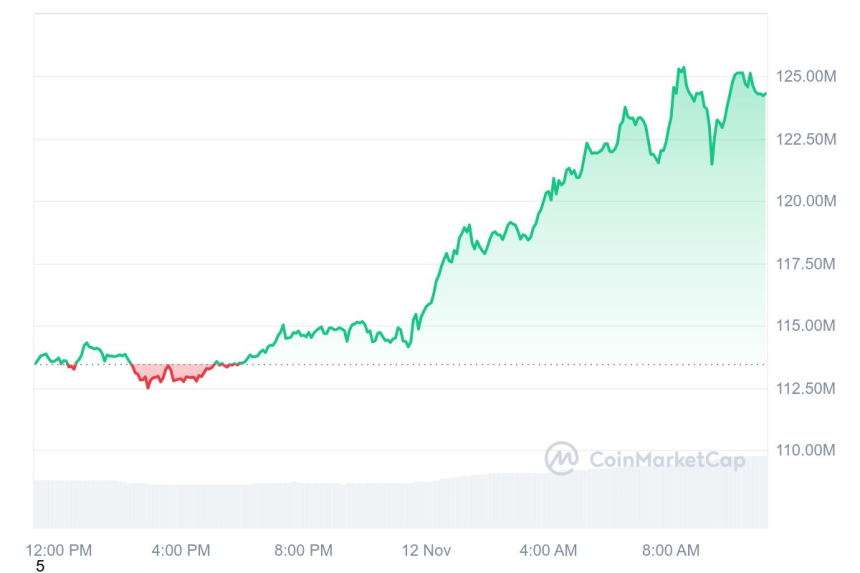Click the gray volume bars area
Image resolution: width=860 pixels, height=573 pixels.
[400, 503]
